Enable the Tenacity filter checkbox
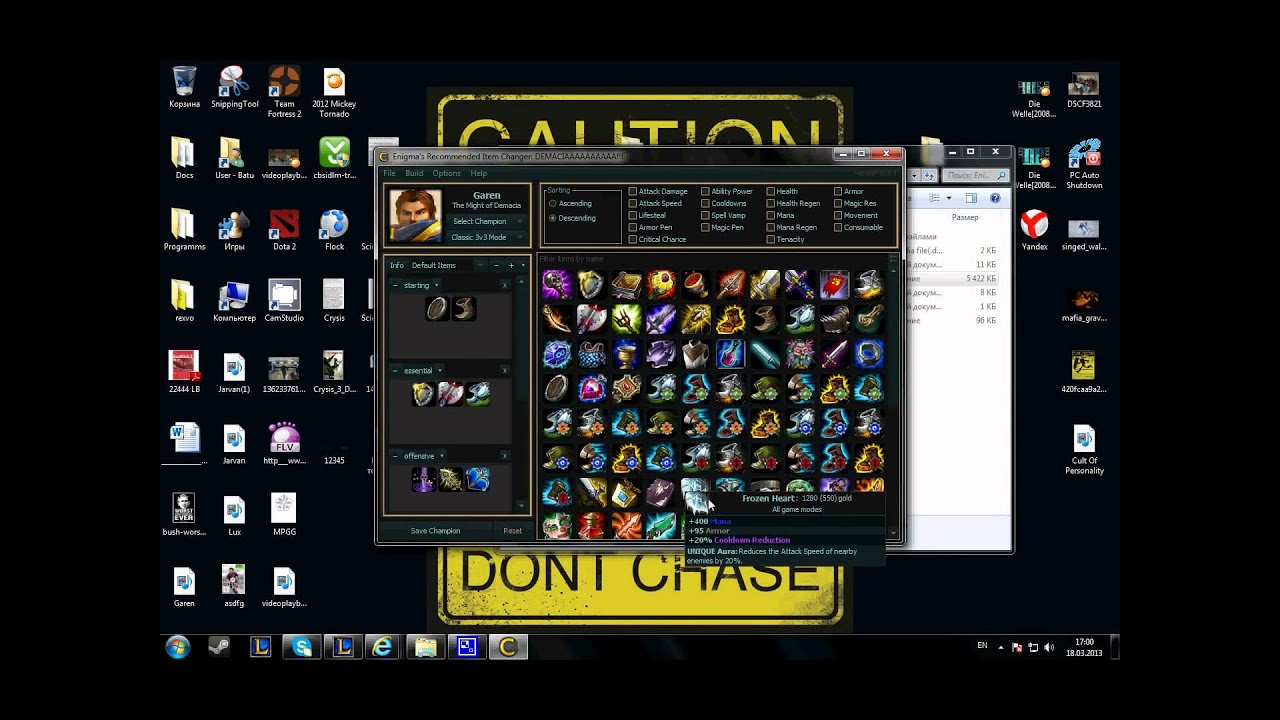 [771, 239]
